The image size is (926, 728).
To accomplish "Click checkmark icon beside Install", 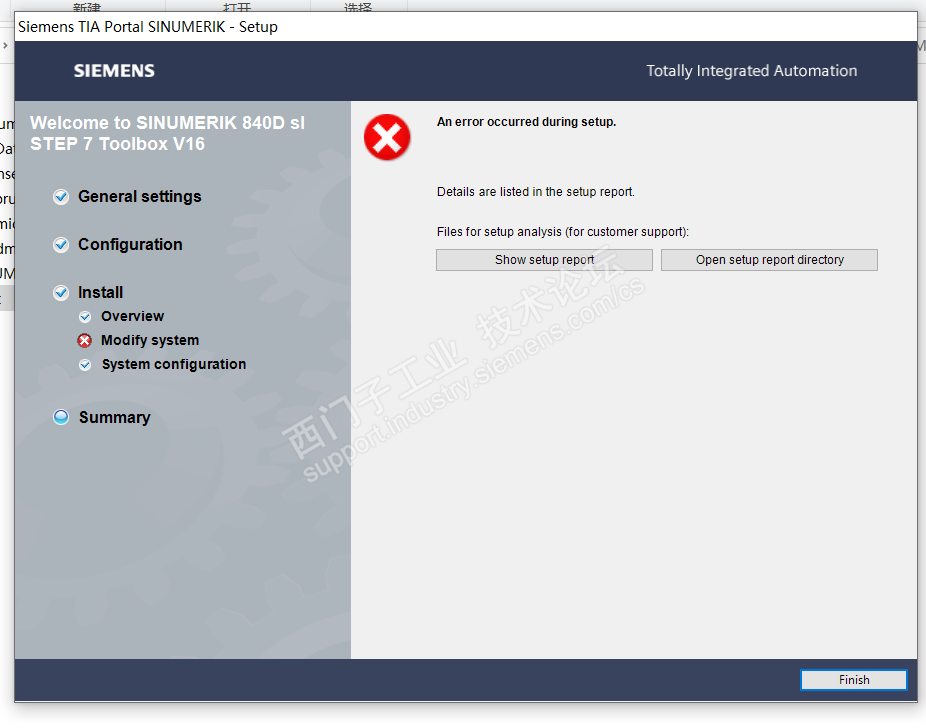I will pyautogui.click(x=61, y=292).
